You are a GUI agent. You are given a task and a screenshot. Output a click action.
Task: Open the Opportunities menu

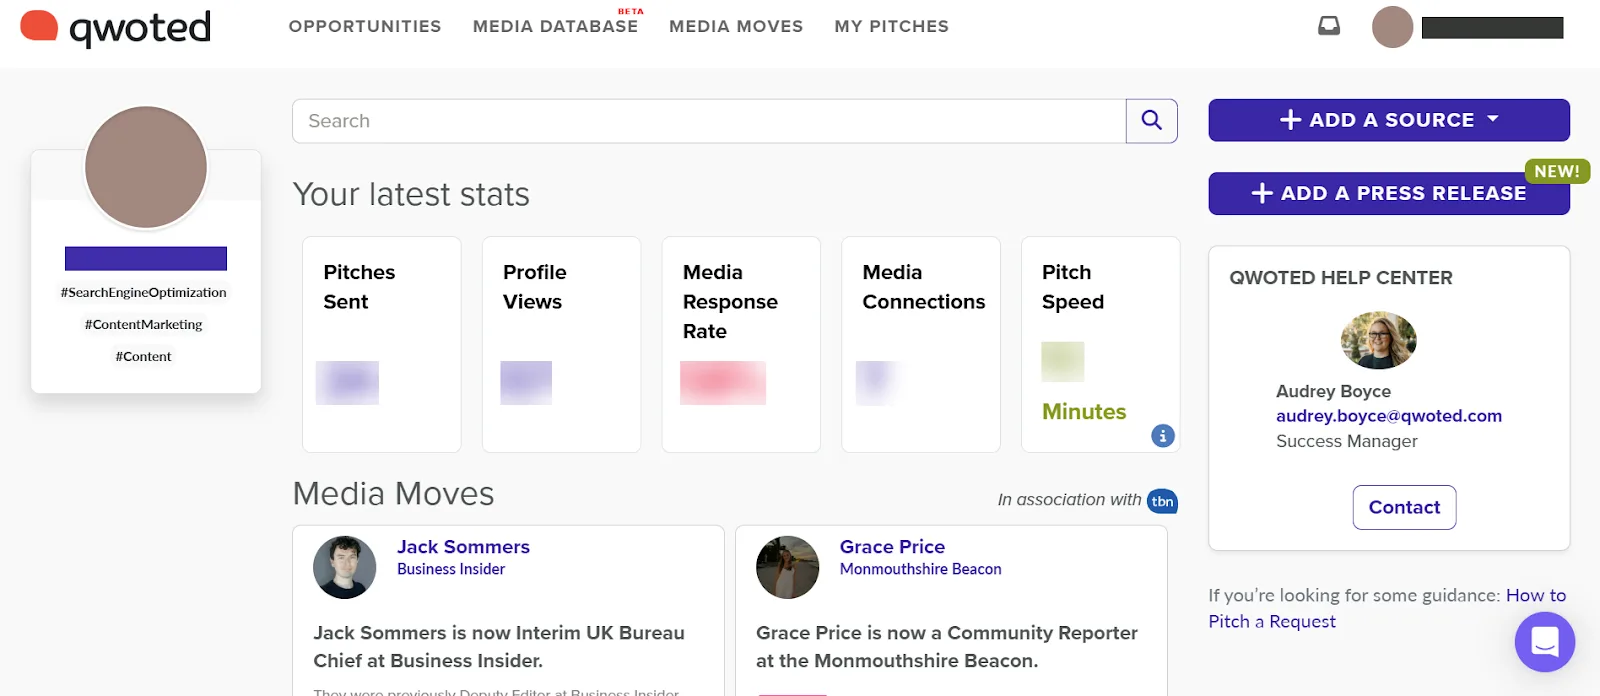point(365,26)
